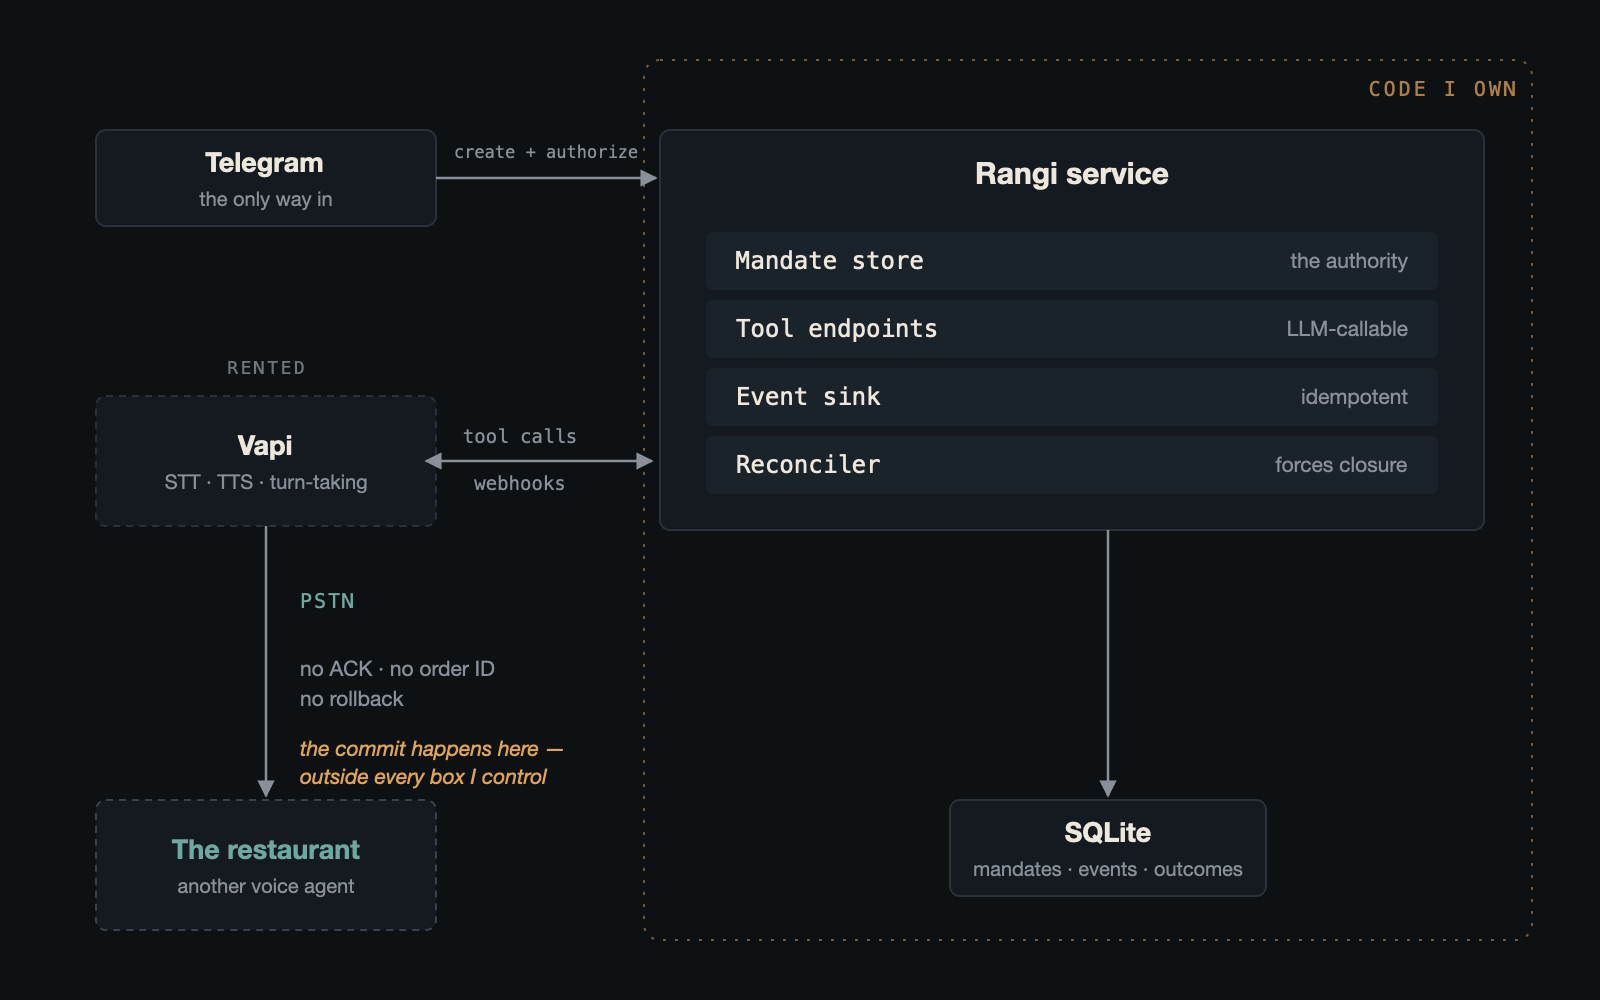The height and width of the screenshot is (1000, 1600).
Task: Click the arrowhead pointing into SQLite
Action: tap(1108, 788)
